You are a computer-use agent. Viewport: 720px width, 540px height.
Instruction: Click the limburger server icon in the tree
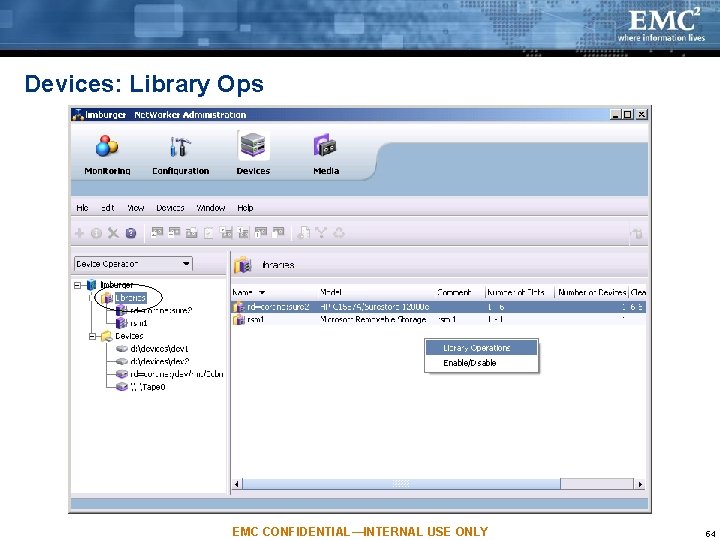point(92,285)
